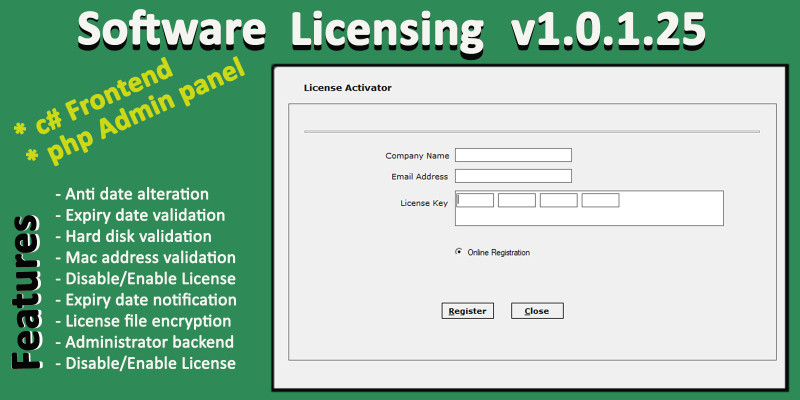
Task: Select the Online Registration radio button
Action: pos(459,252)
